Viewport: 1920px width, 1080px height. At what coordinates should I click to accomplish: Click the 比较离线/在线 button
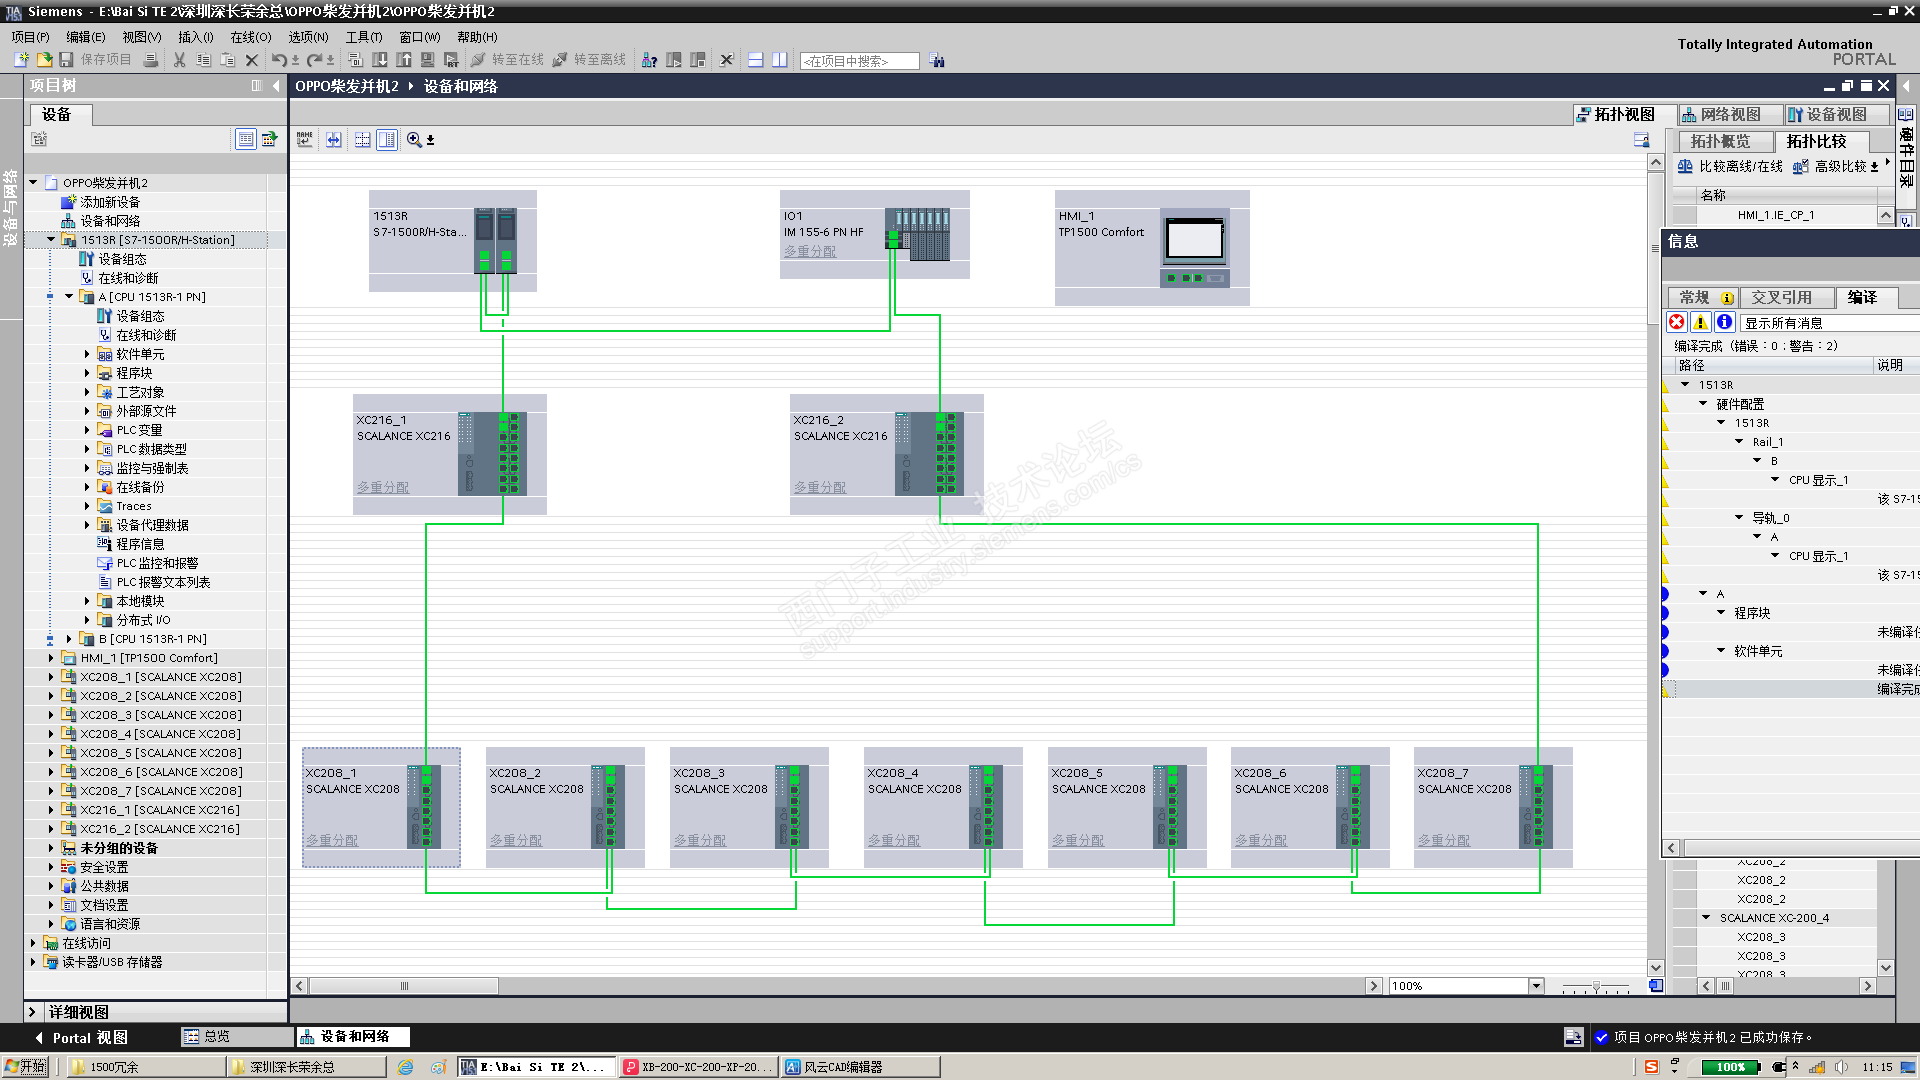(1730, 167)
